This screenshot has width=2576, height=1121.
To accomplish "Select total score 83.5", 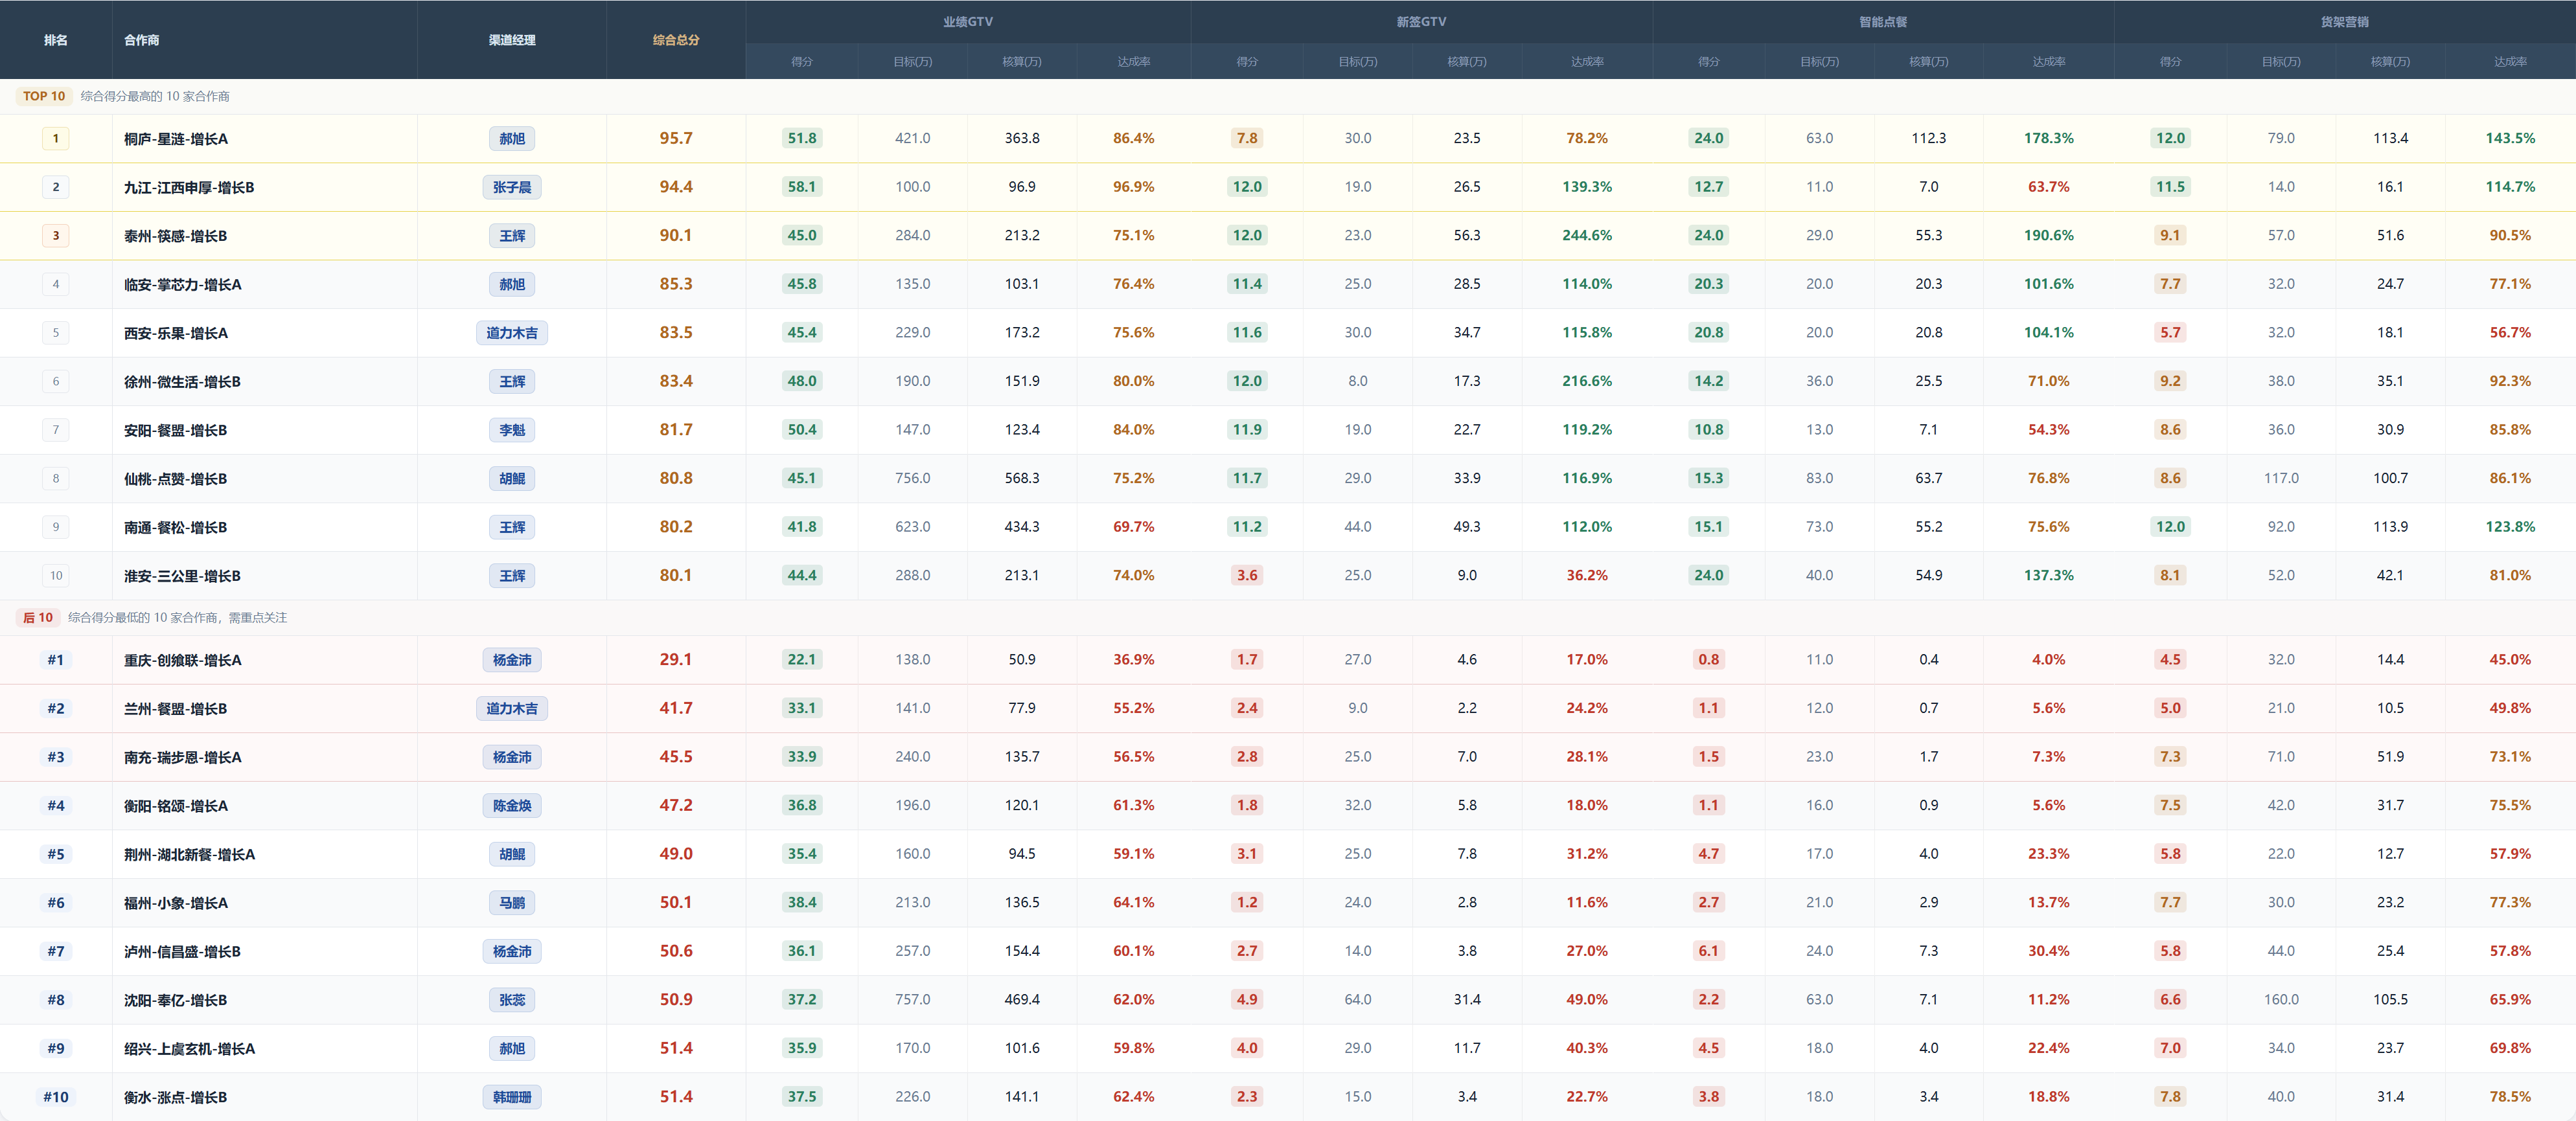I will [676, 332].
